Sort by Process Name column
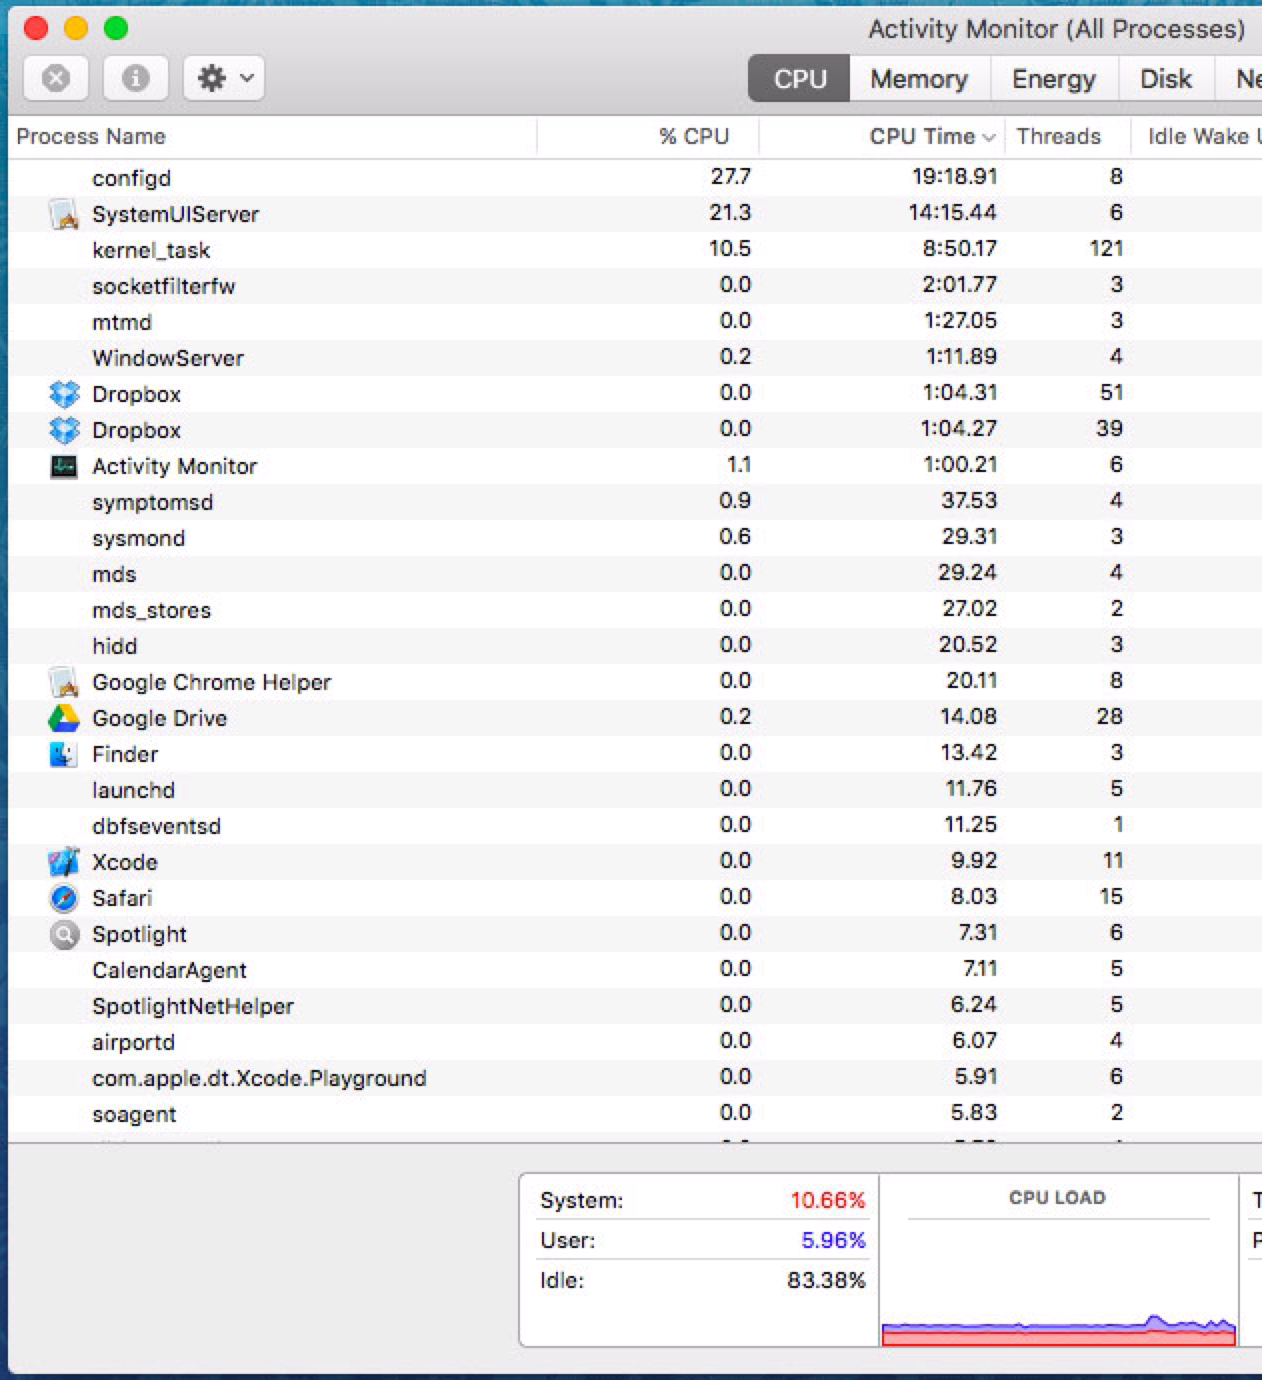 coord(272,137)
